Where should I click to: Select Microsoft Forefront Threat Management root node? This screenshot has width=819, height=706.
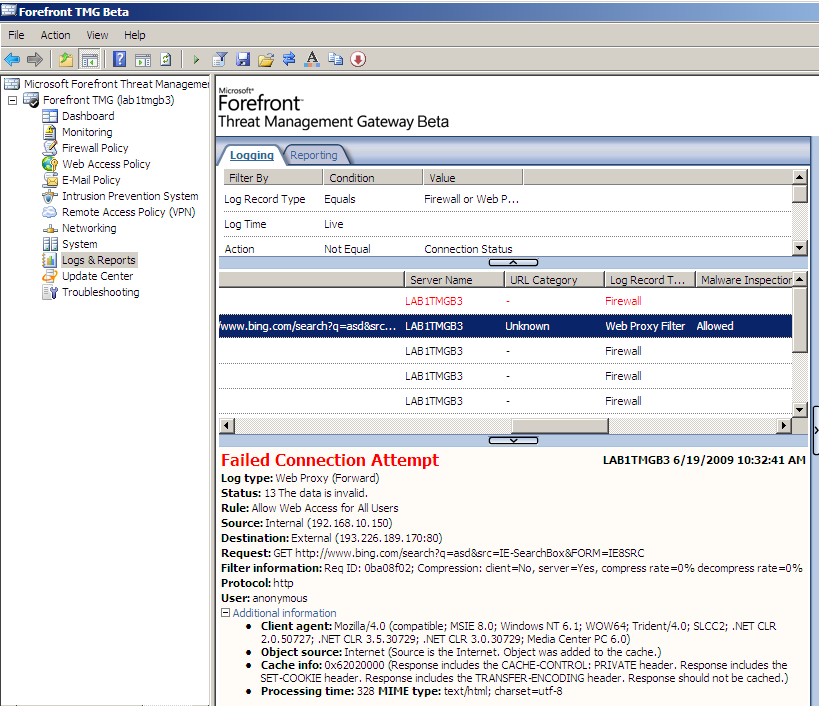coord(116,84)
